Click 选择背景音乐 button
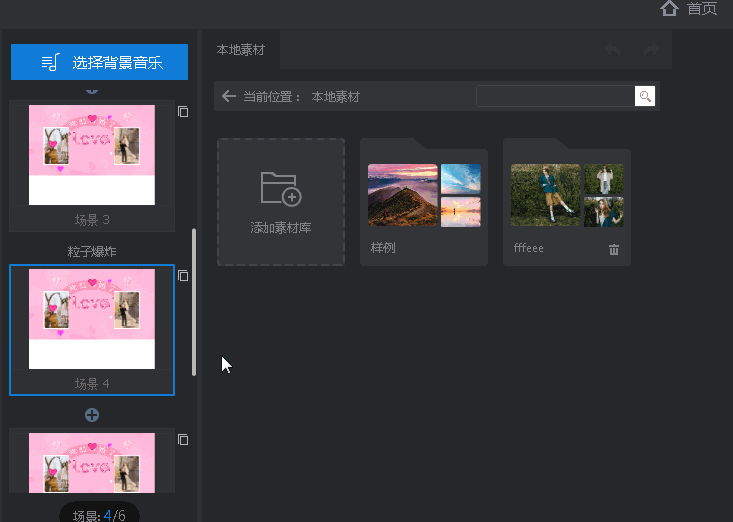 click(x=100, y=62)
